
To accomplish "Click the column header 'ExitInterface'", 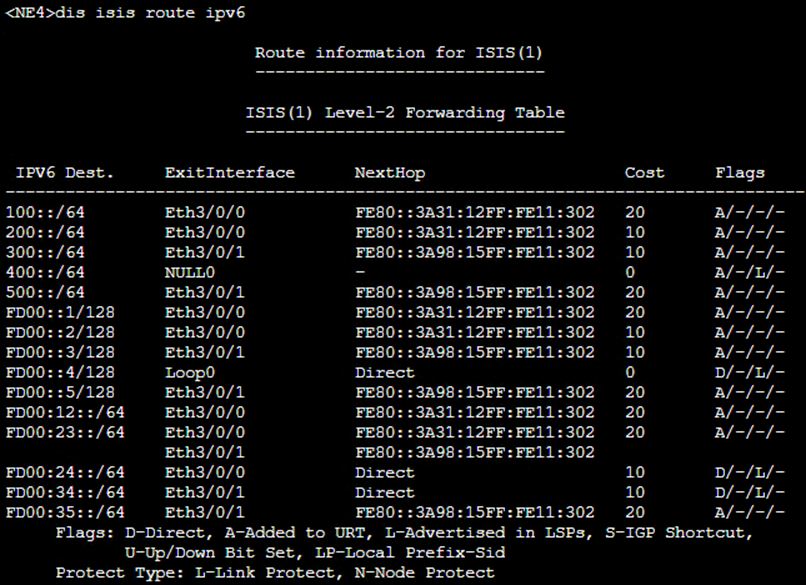I will point(229,172).
